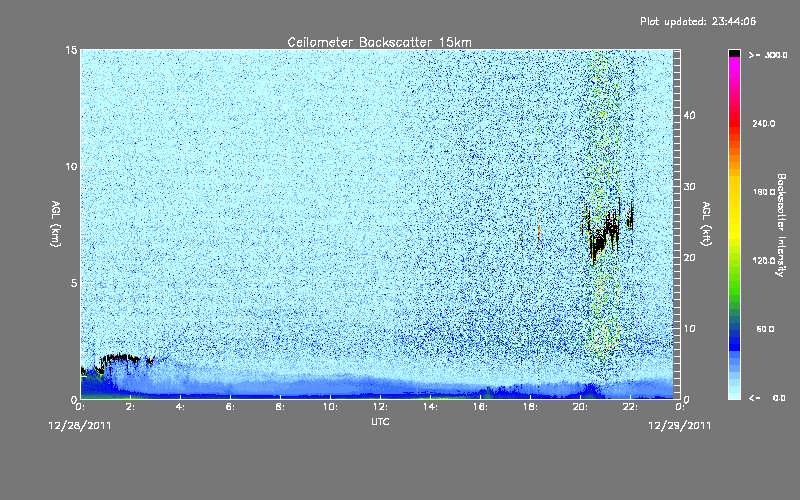
Task: Click the "240.0" colorbar tick label
Action: pyautogui.click(x=764, y=123)
